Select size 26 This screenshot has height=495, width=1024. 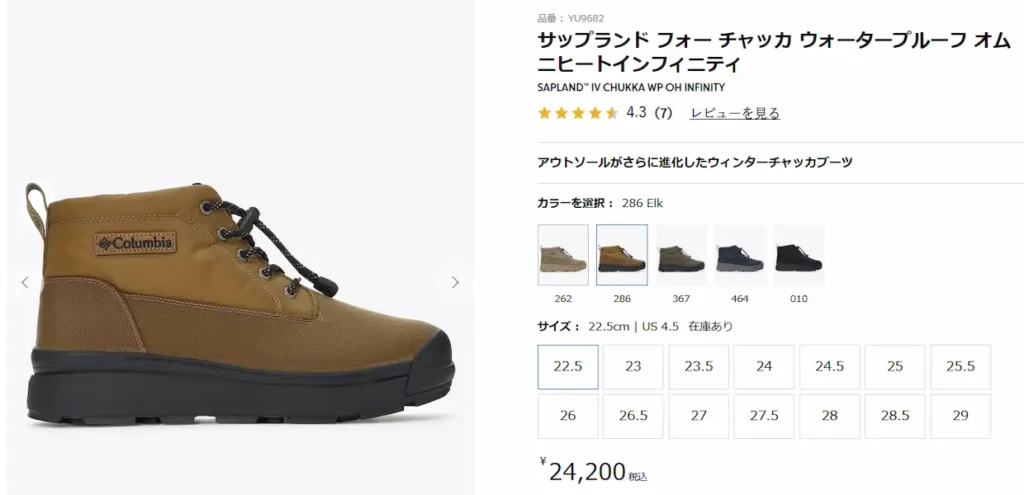(568, 416)
